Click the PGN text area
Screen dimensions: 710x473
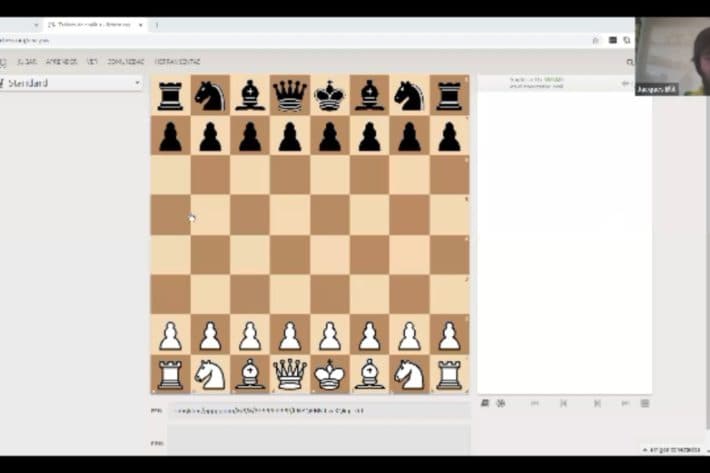click(318, 440)
